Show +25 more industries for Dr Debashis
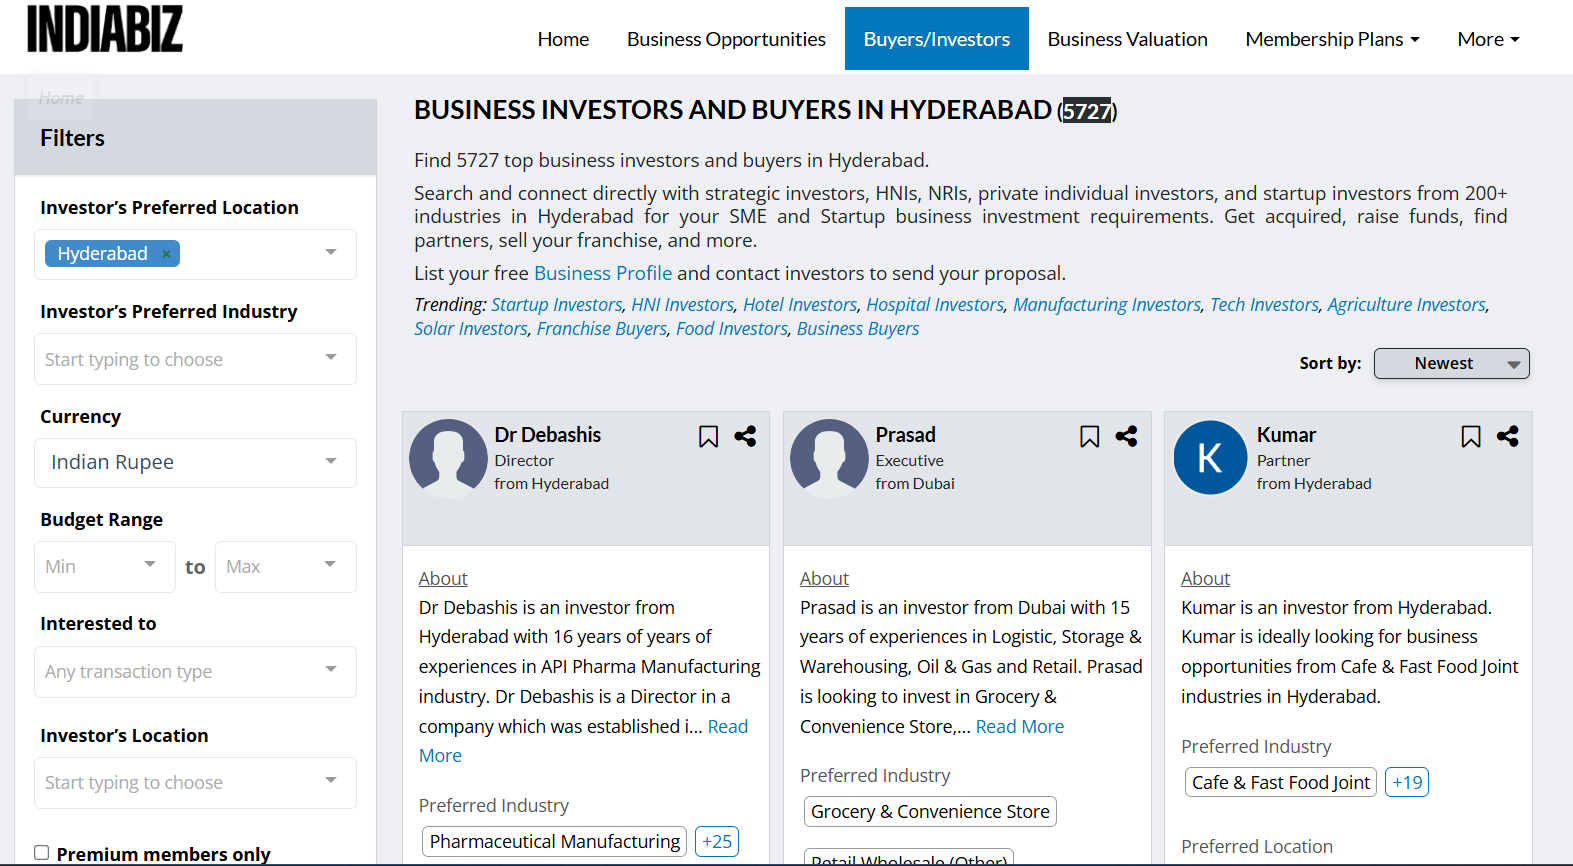Image resolution: width=1573 pixels, height=866 pixels. click(x=717, y=841)
